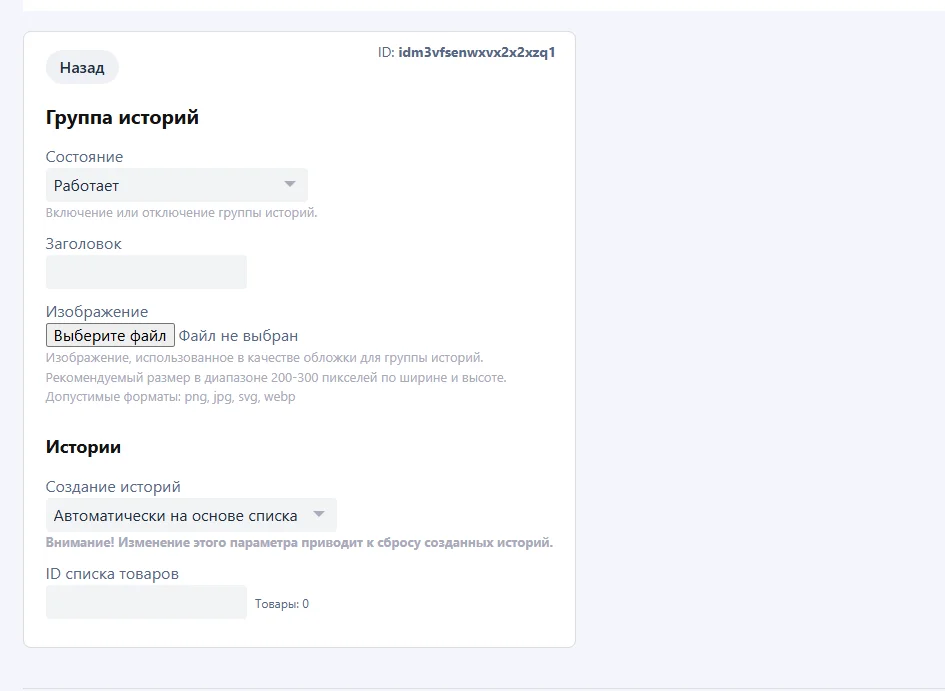Screen dimensions: 945x691
Task: Click the Заголовок field label
Action: click(84, 243)
